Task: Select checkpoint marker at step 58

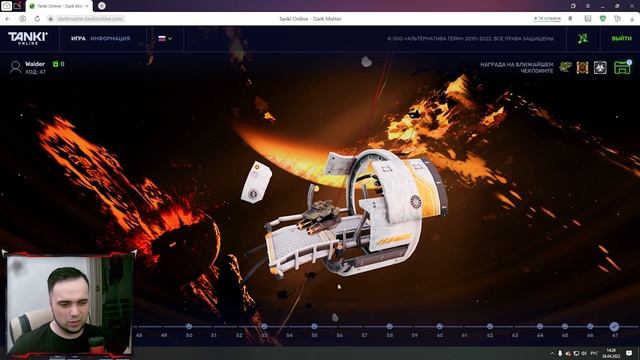Action: click(x=389, y=326)
